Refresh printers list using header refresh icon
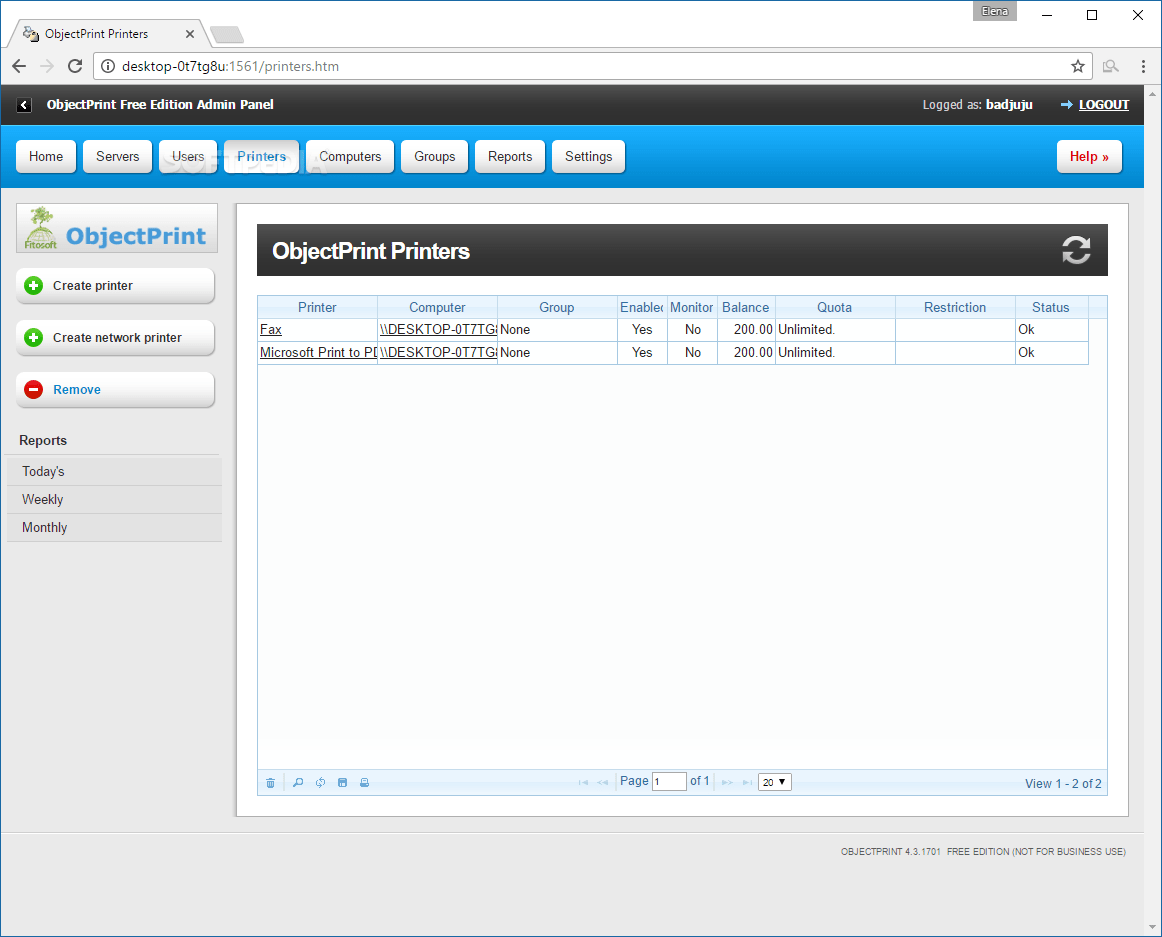This screenshot has width=1162, height=937. pos(1076,250)
